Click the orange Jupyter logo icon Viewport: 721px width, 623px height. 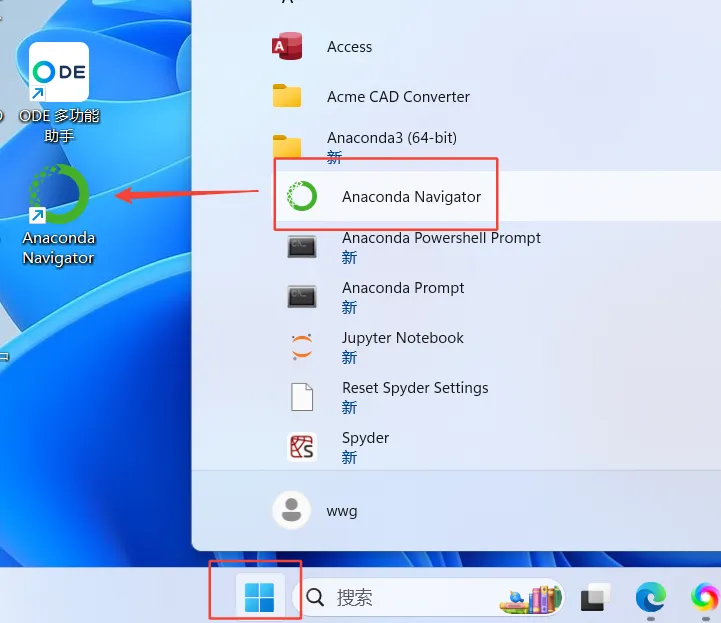click(302, 347)
